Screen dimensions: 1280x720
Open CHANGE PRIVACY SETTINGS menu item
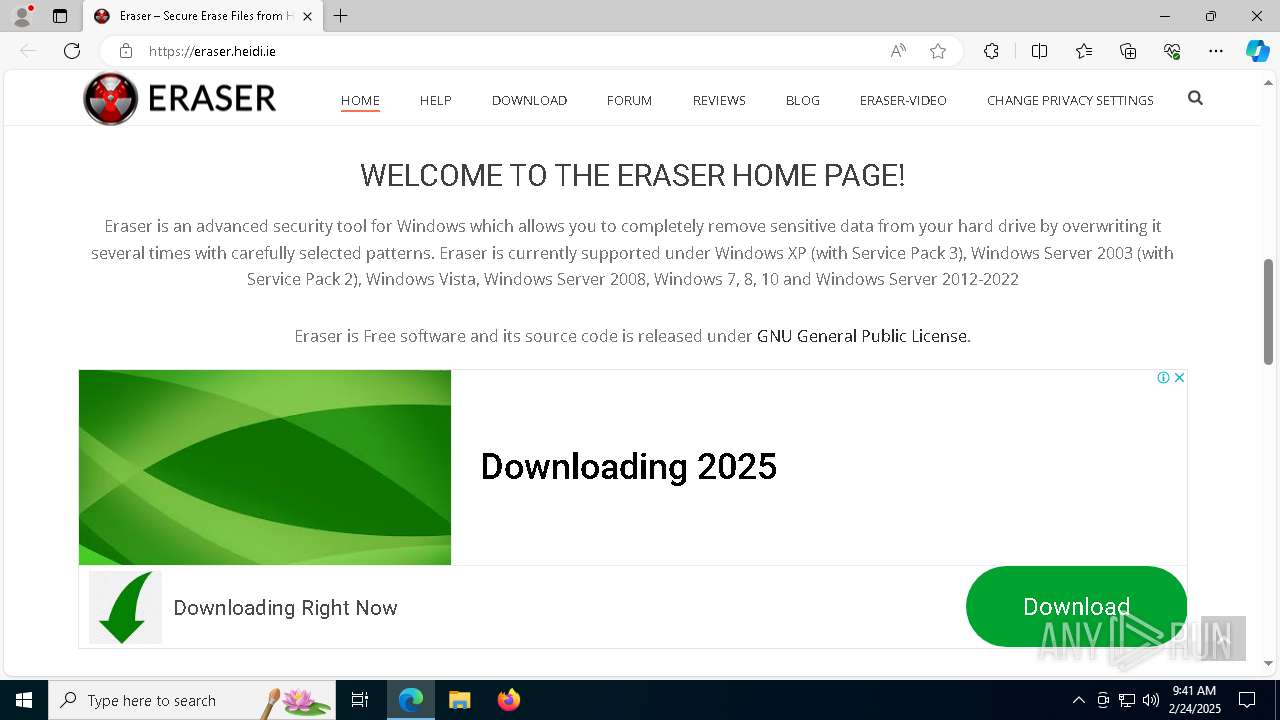pyautogui.click(x=1070, y=100)
